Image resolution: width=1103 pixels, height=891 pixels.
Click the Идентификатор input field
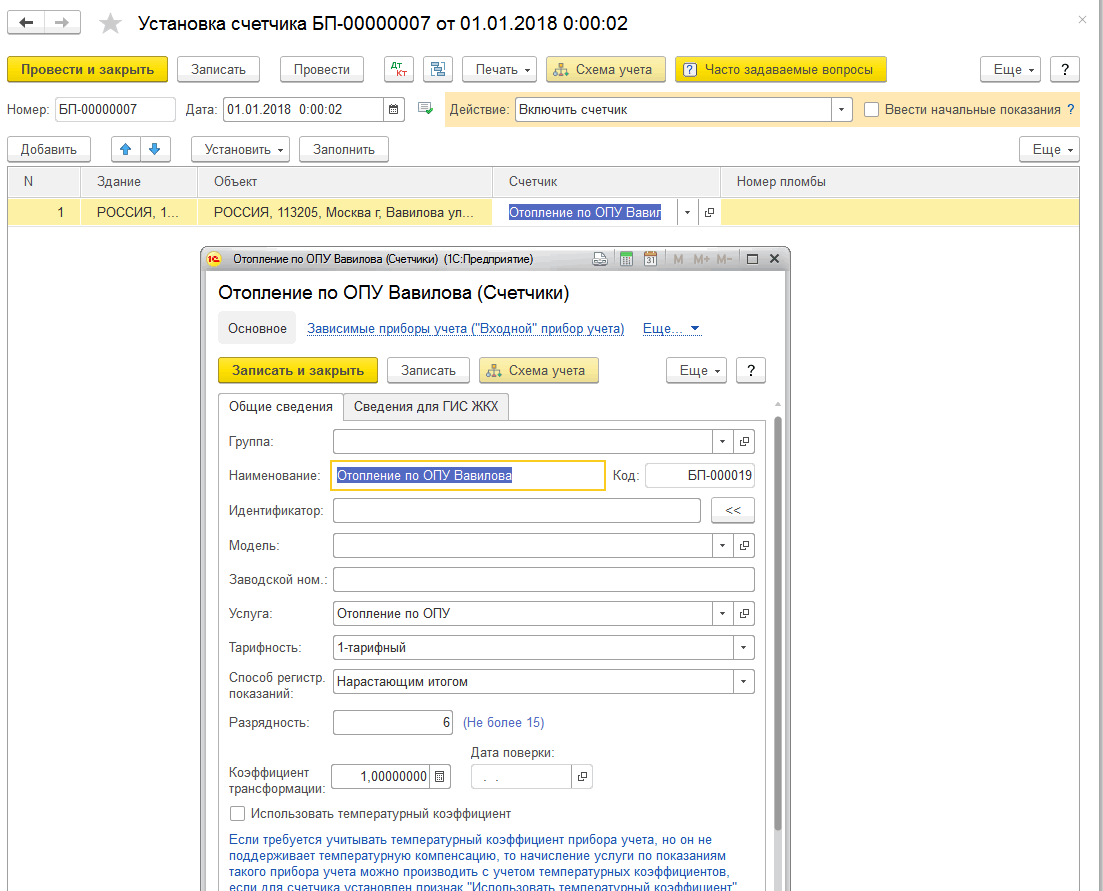517,511
